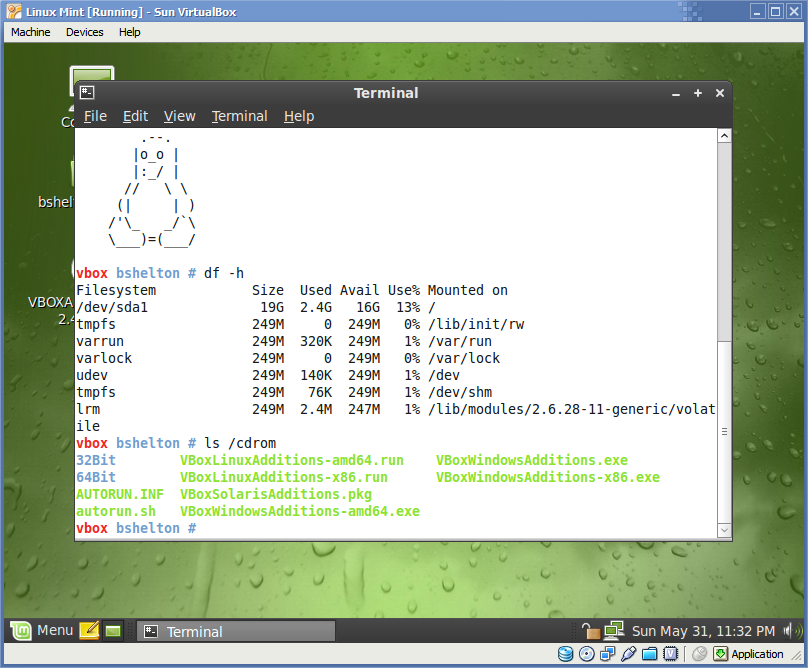Click the terminal scrollbar down arrow

tap(724, 531)
